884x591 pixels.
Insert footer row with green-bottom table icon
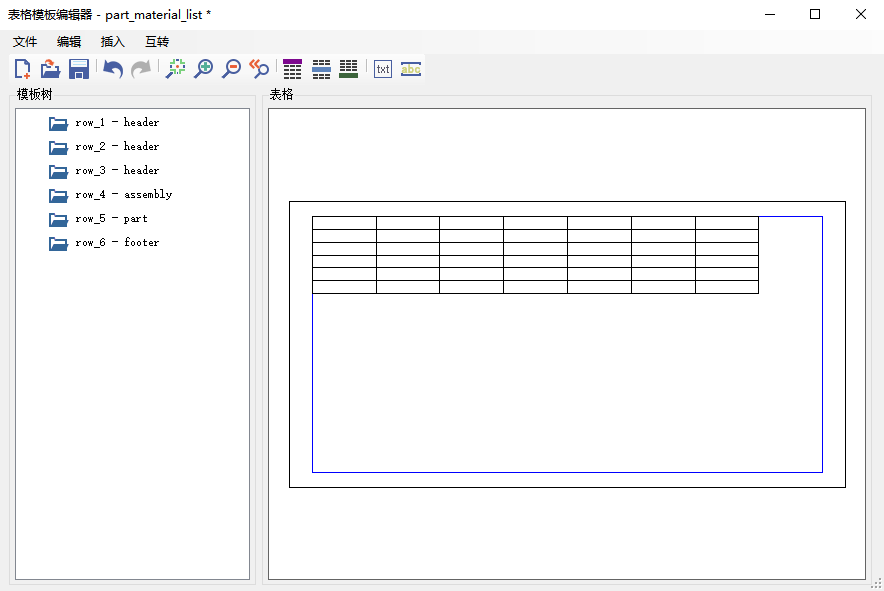(x=348, y=69)
